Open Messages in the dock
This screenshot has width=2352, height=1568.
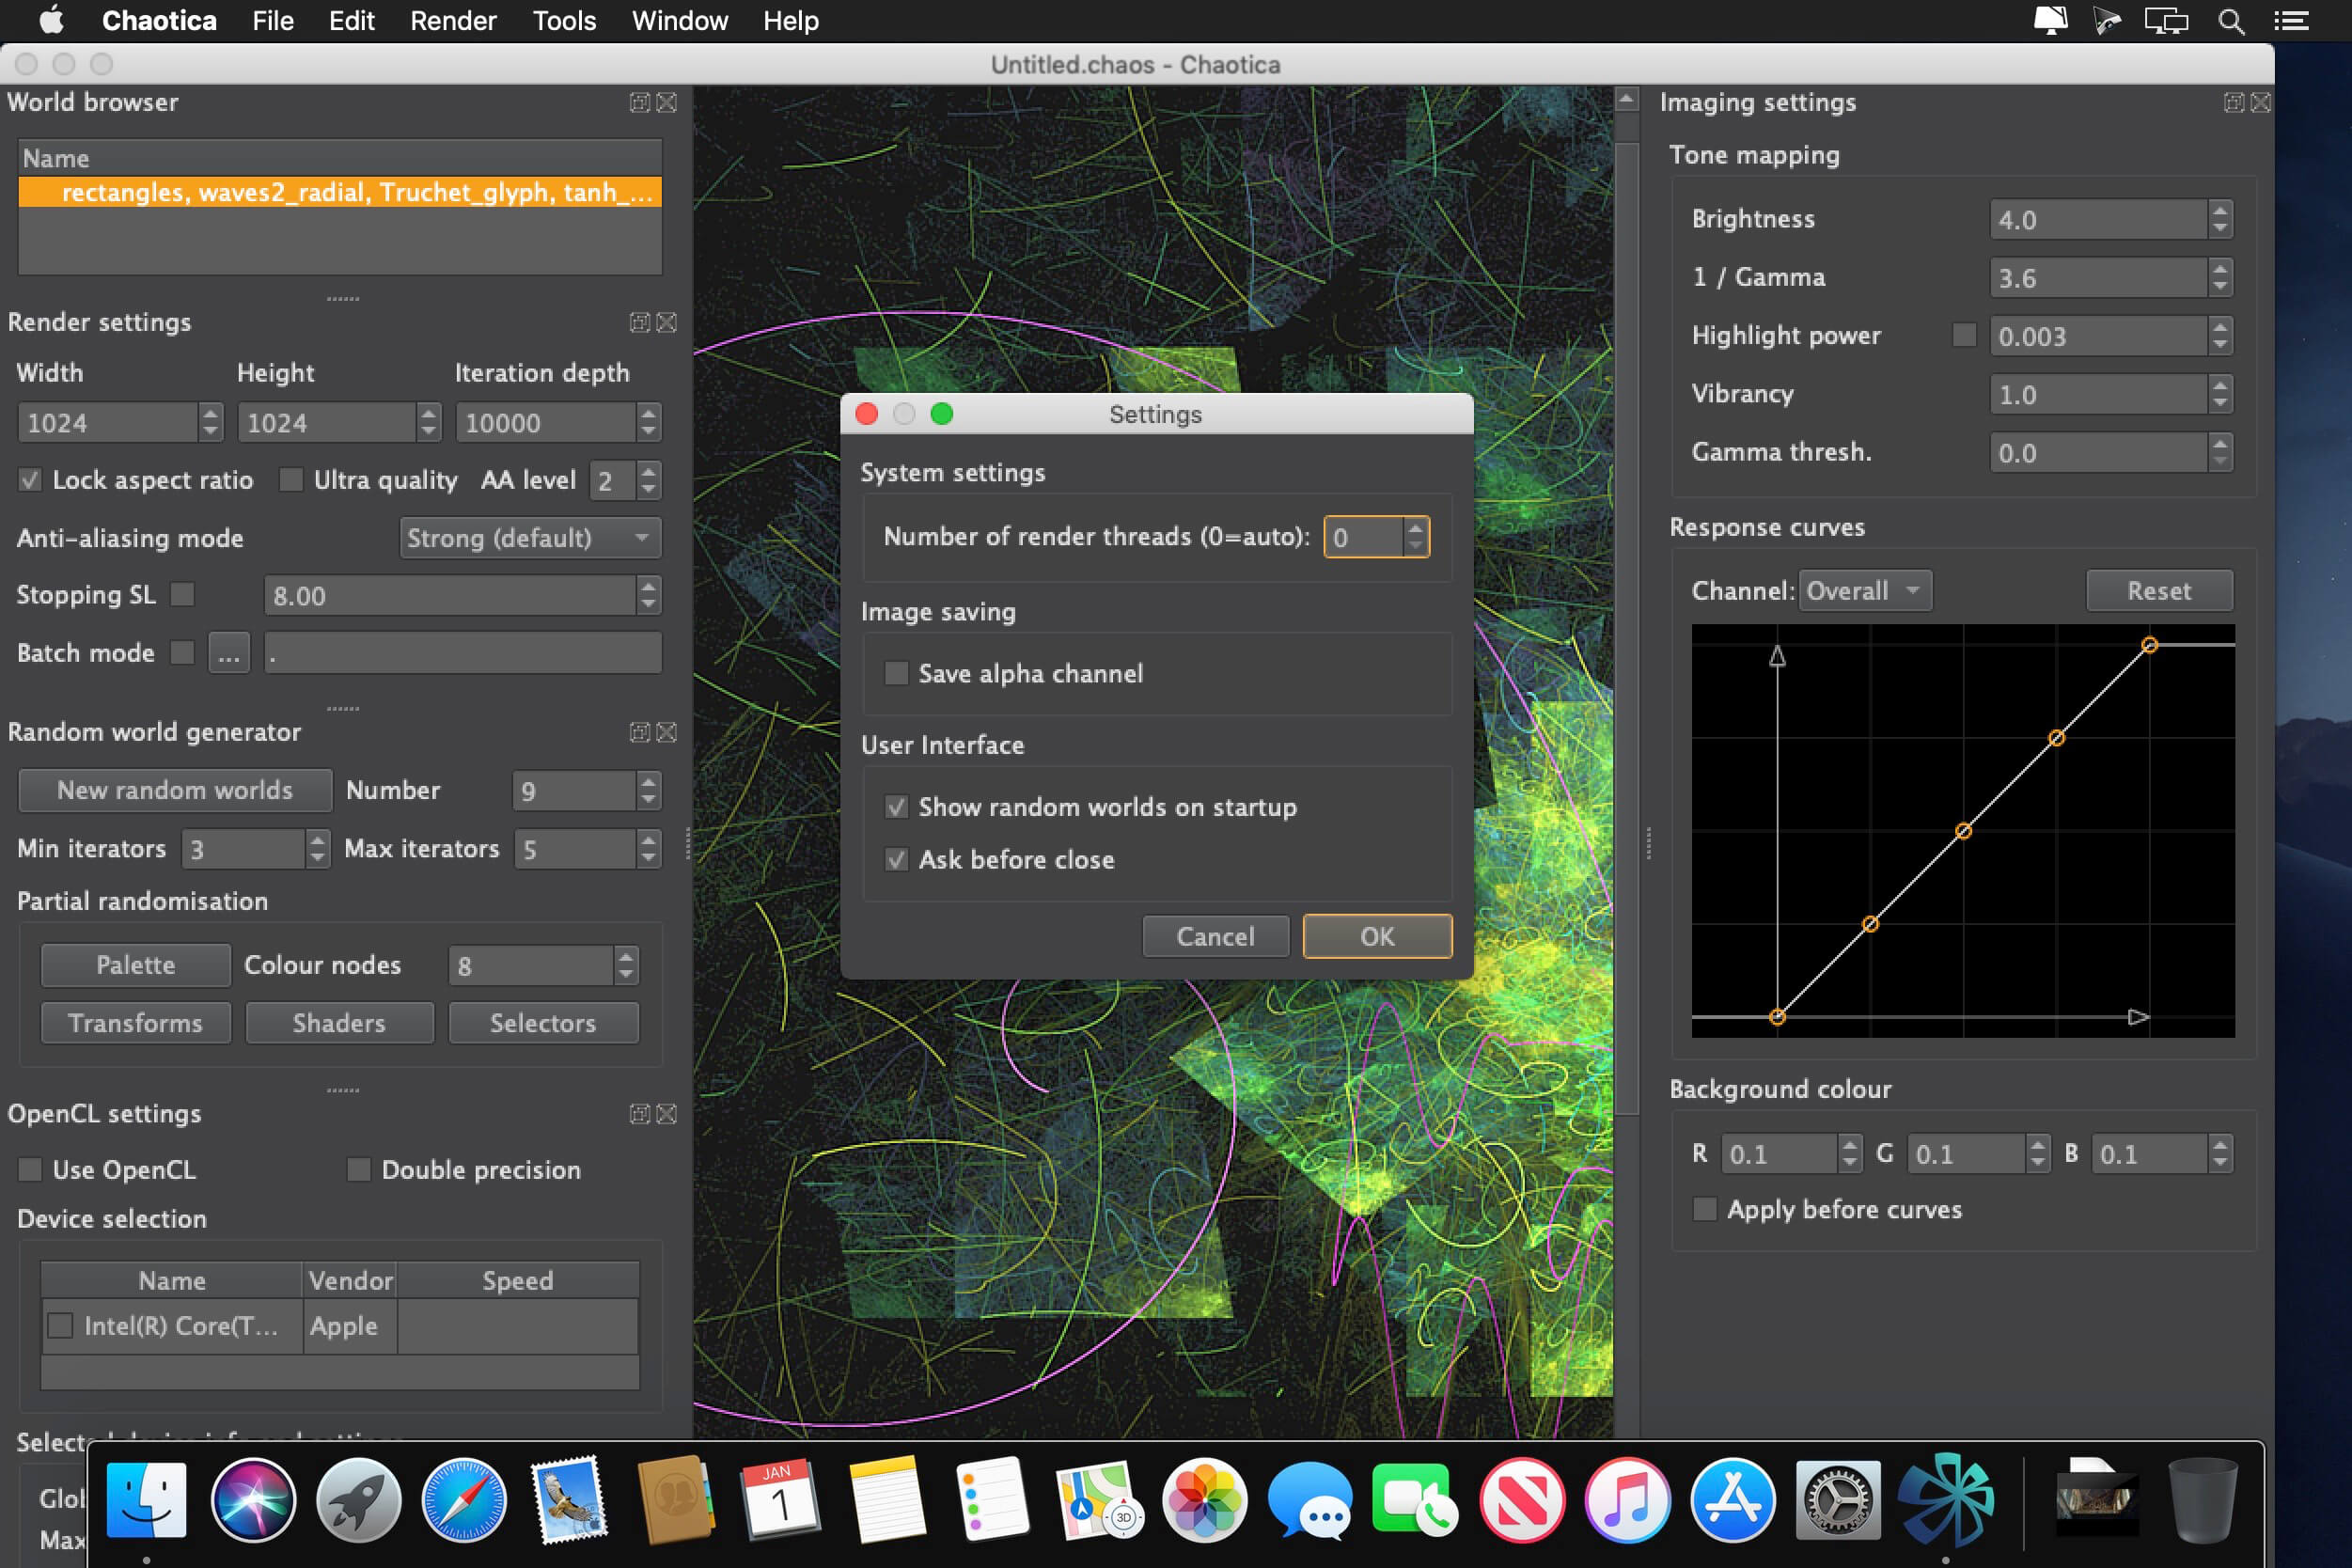pos(1311,1500)
